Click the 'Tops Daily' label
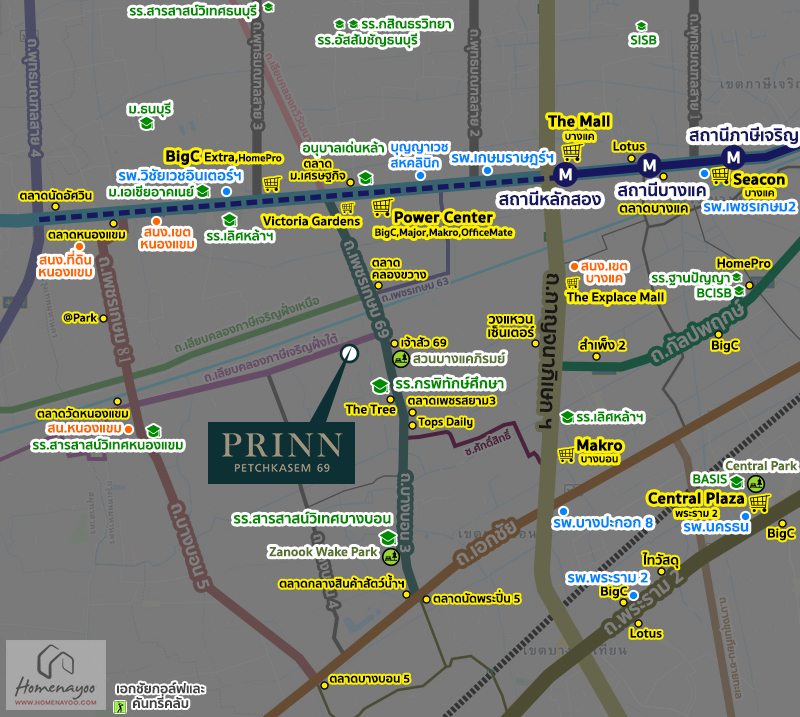The image size is (800, 717). click(445, 422)
